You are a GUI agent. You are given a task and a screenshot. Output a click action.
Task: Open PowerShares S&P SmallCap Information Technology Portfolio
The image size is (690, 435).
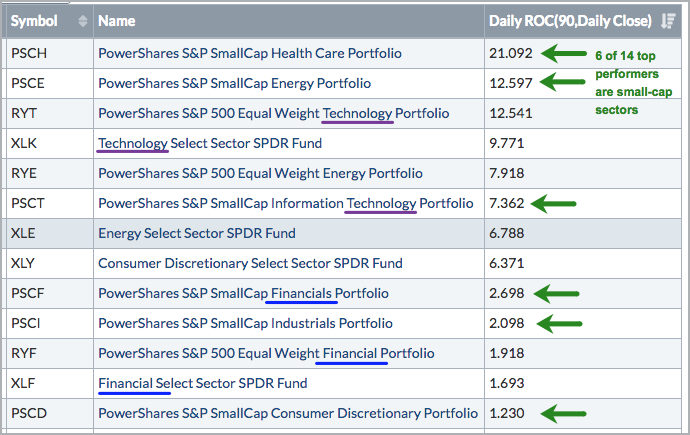coord(285,203)
